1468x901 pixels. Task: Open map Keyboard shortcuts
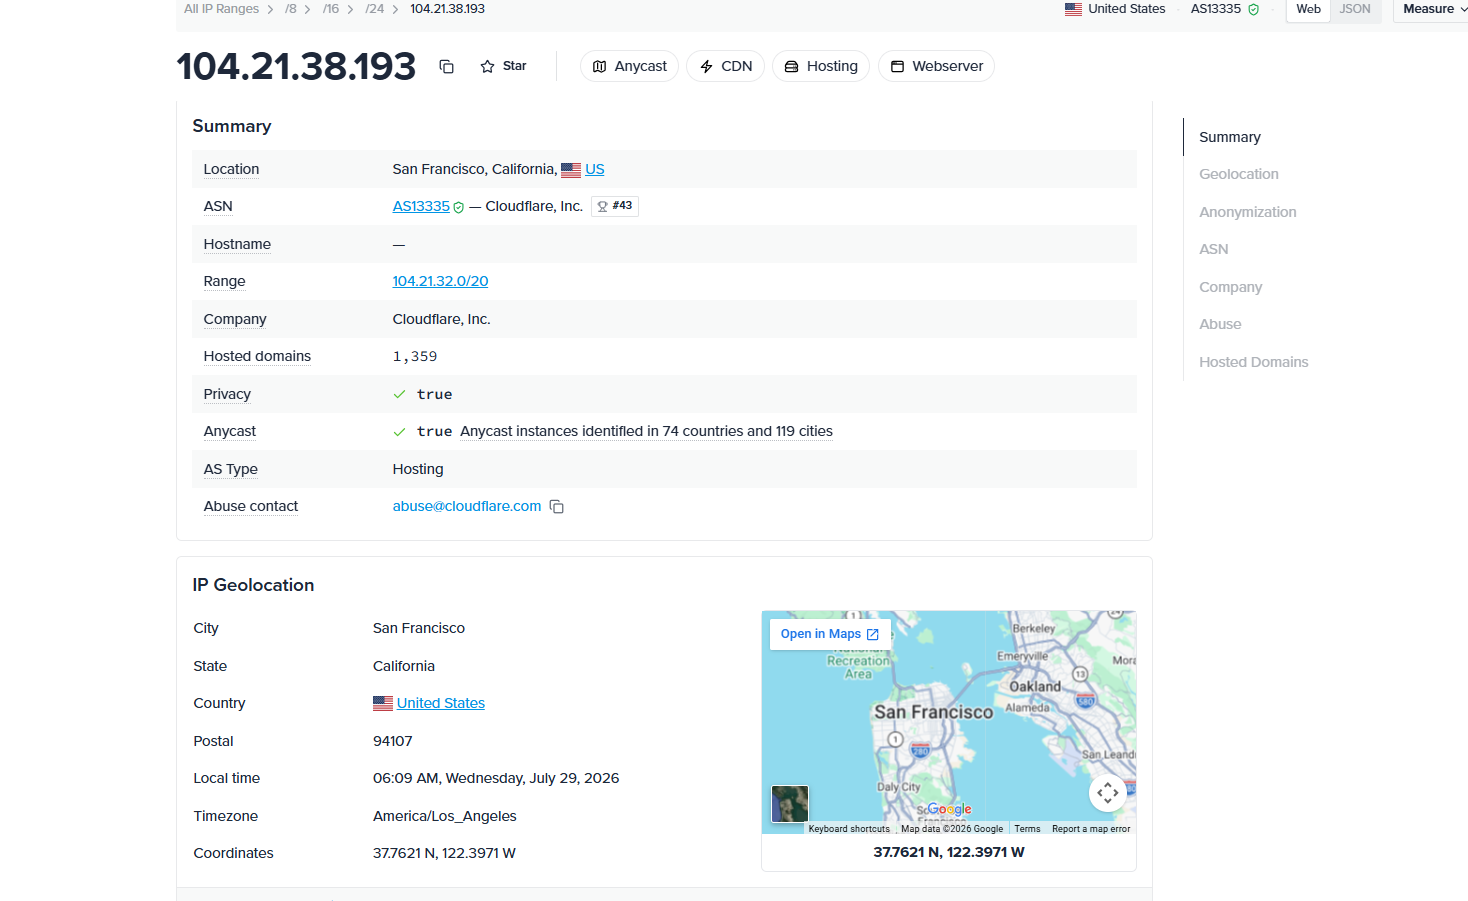click(849, 829)
